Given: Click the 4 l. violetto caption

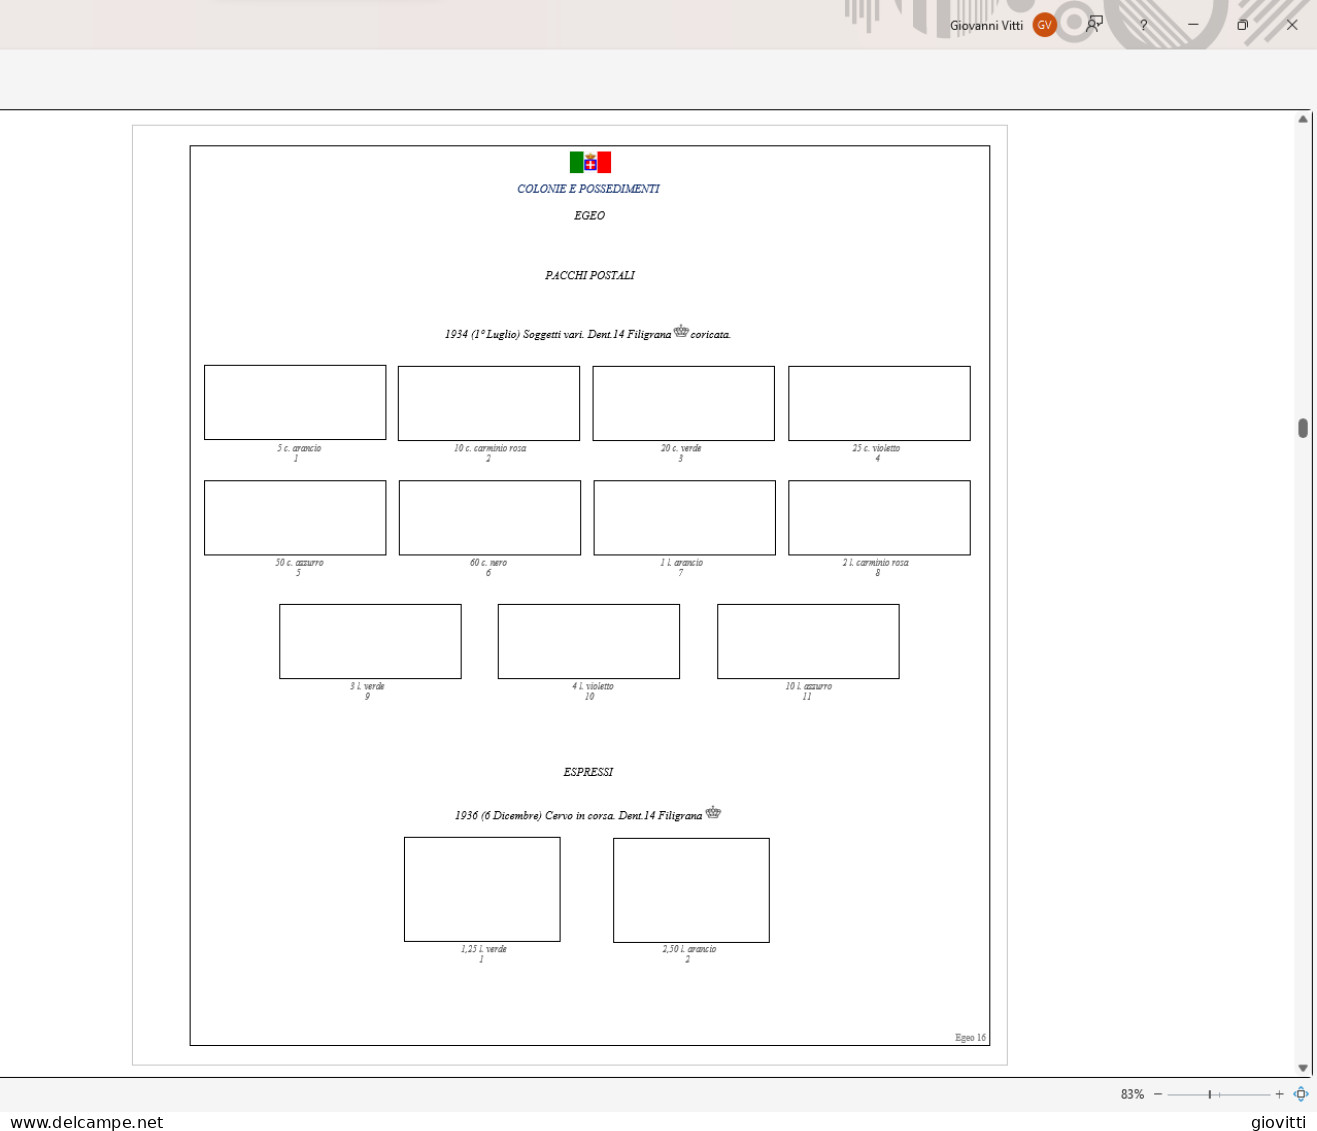Looking at the screenshot, I should [x=593, y=686].
